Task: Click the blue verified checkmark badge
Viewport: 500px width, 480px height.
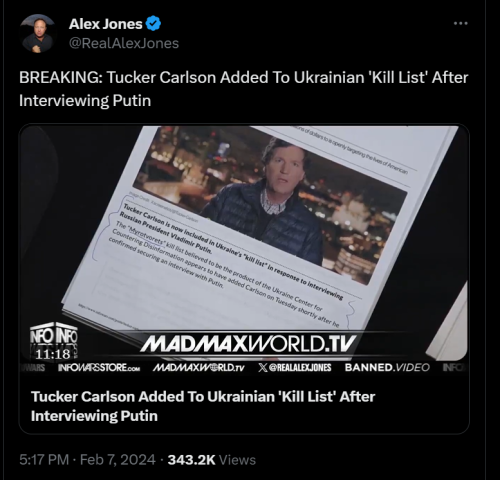Action: [154, 24]
